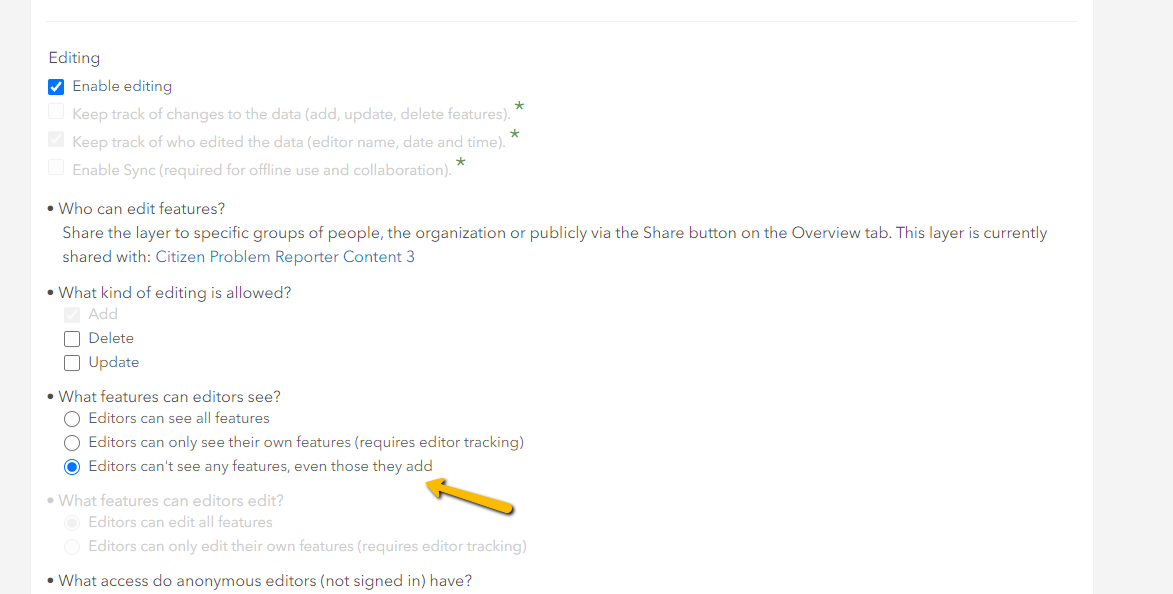1173x594 pixels.
Task: Enable the Update editing option
Action: 71,362
